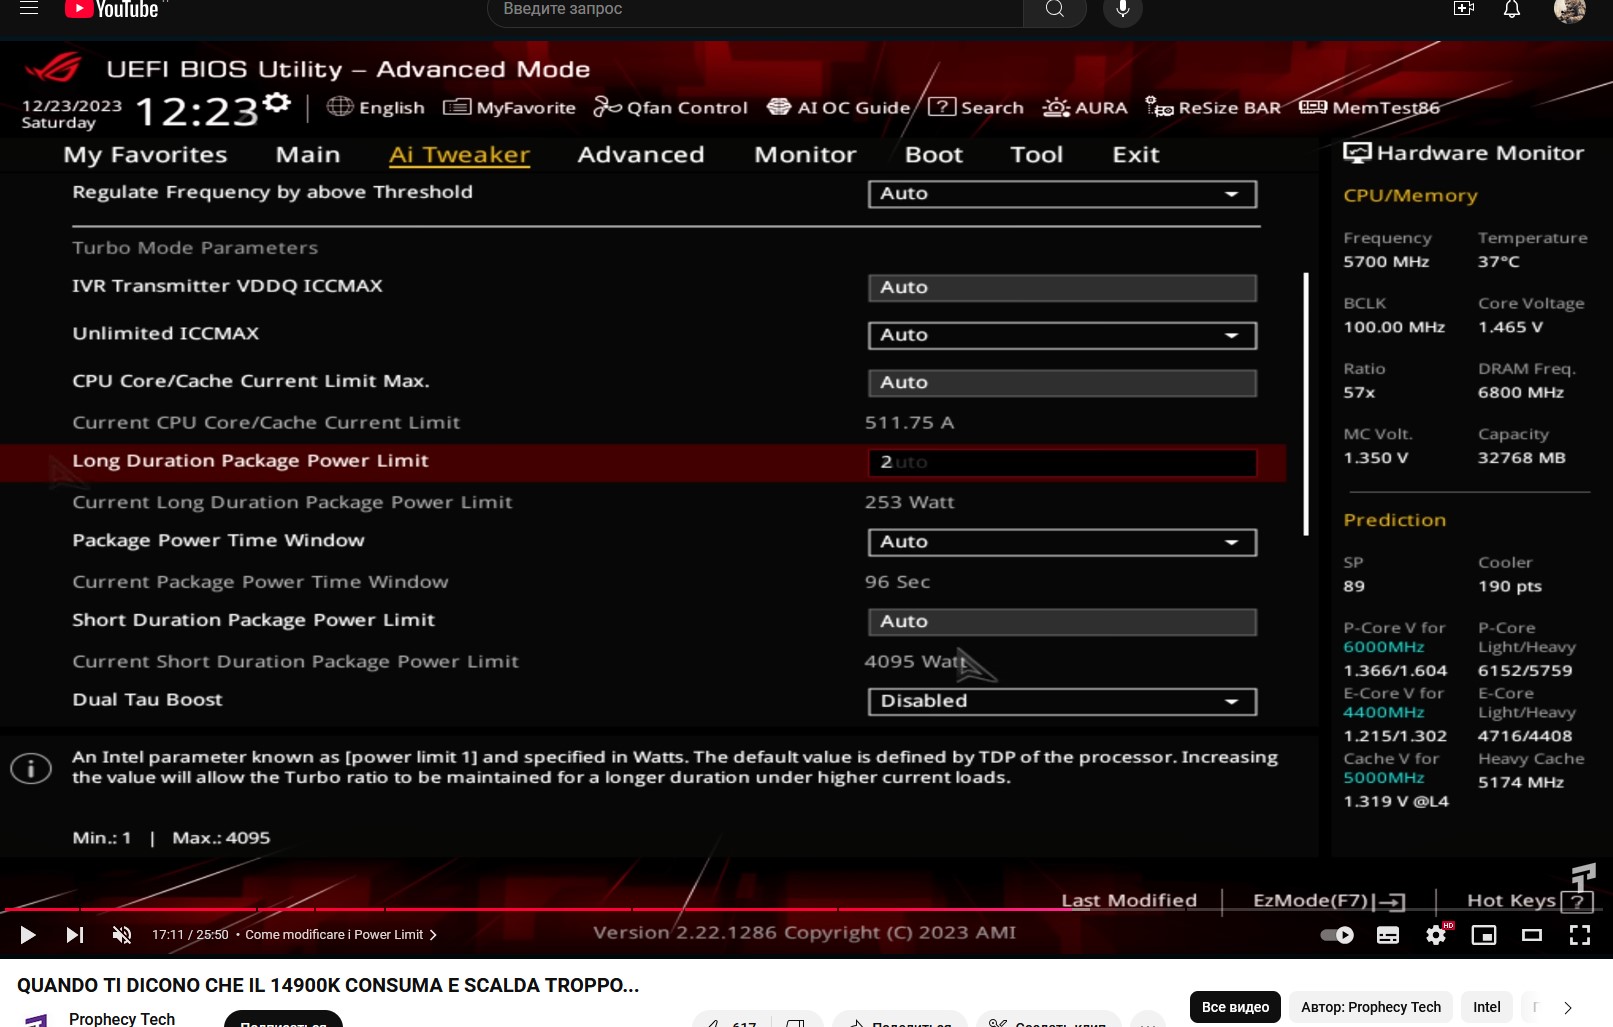The height and width of the screenshot is (1027, 1613).
Task: Click the IVR Transmitter VDDQ ICCMAX field
Action: 1062,288
